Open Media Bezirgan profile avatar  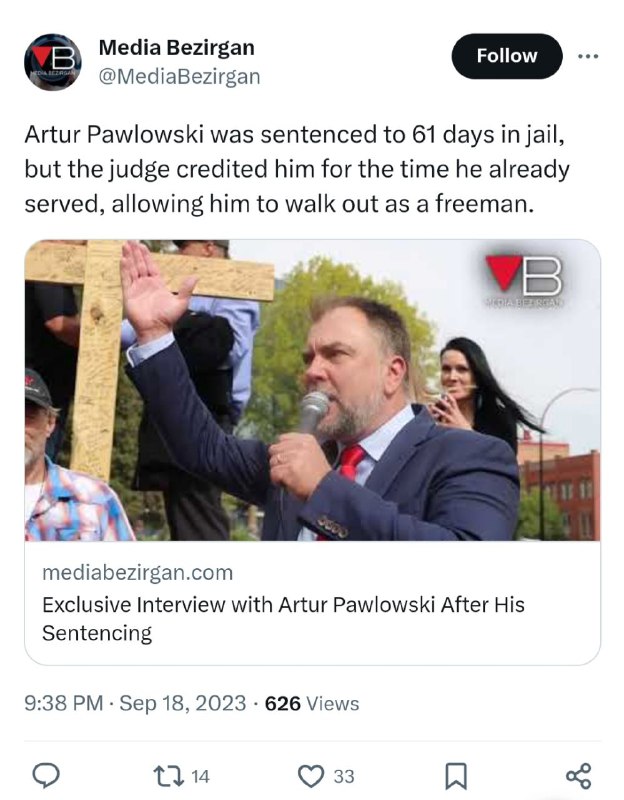click(x=53, y=62)
